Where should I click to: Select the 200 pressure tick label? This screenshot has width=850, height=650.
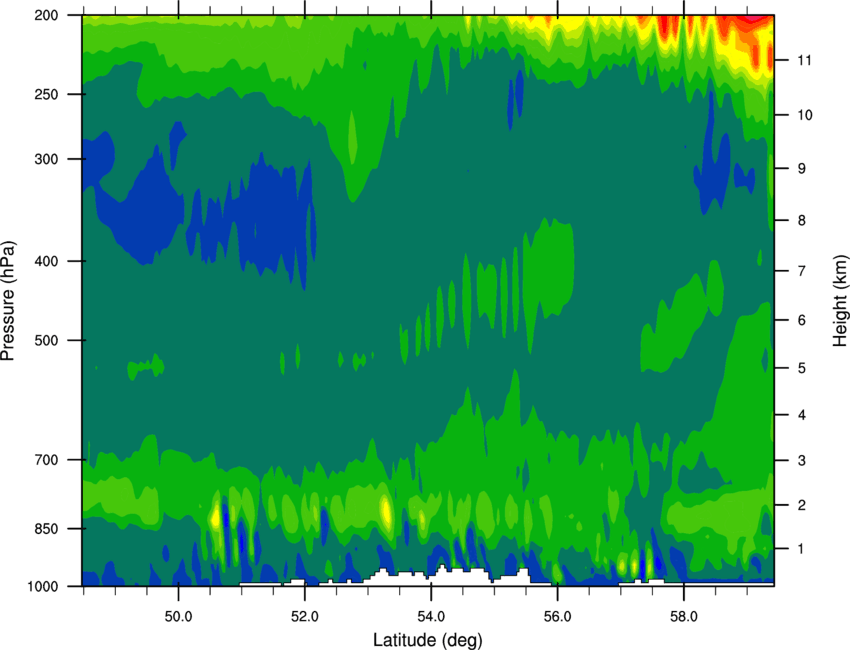click(46, 15)
